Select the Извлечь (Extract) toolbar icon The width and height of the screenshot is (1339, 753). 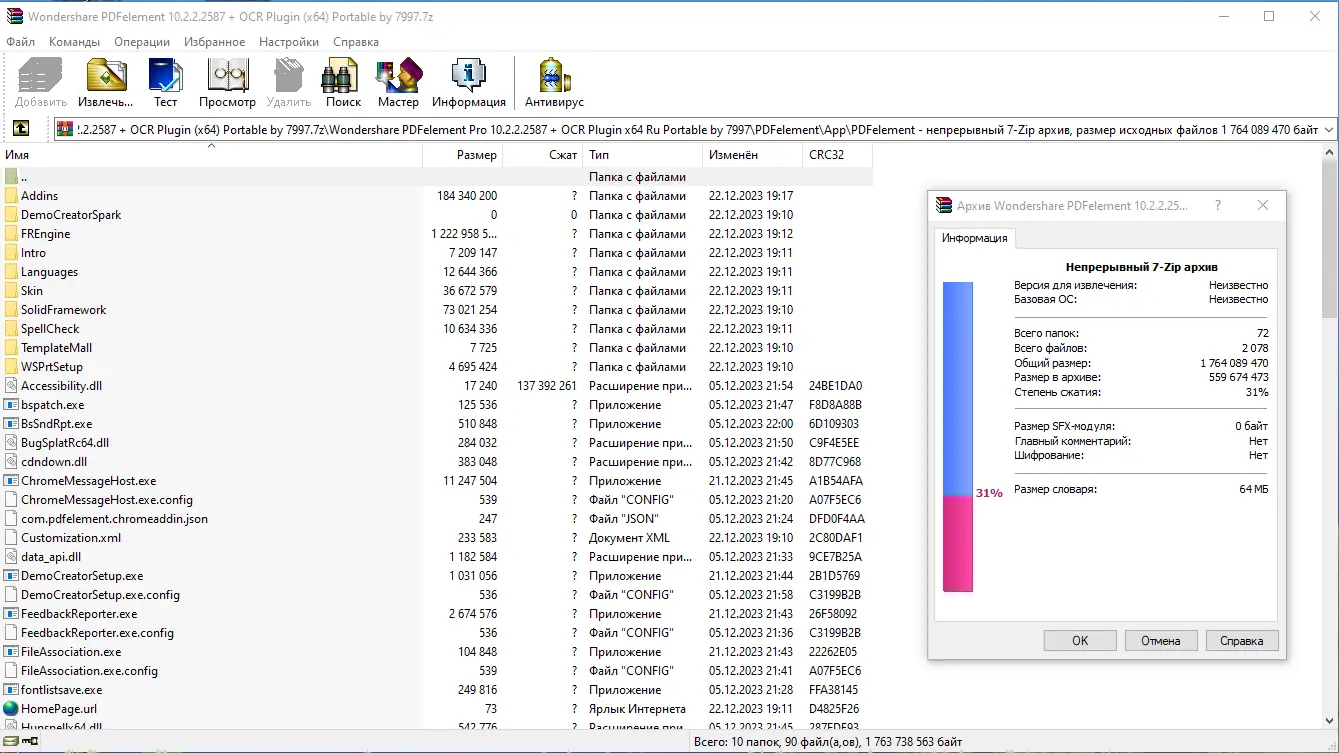click(x=105, y=78)
